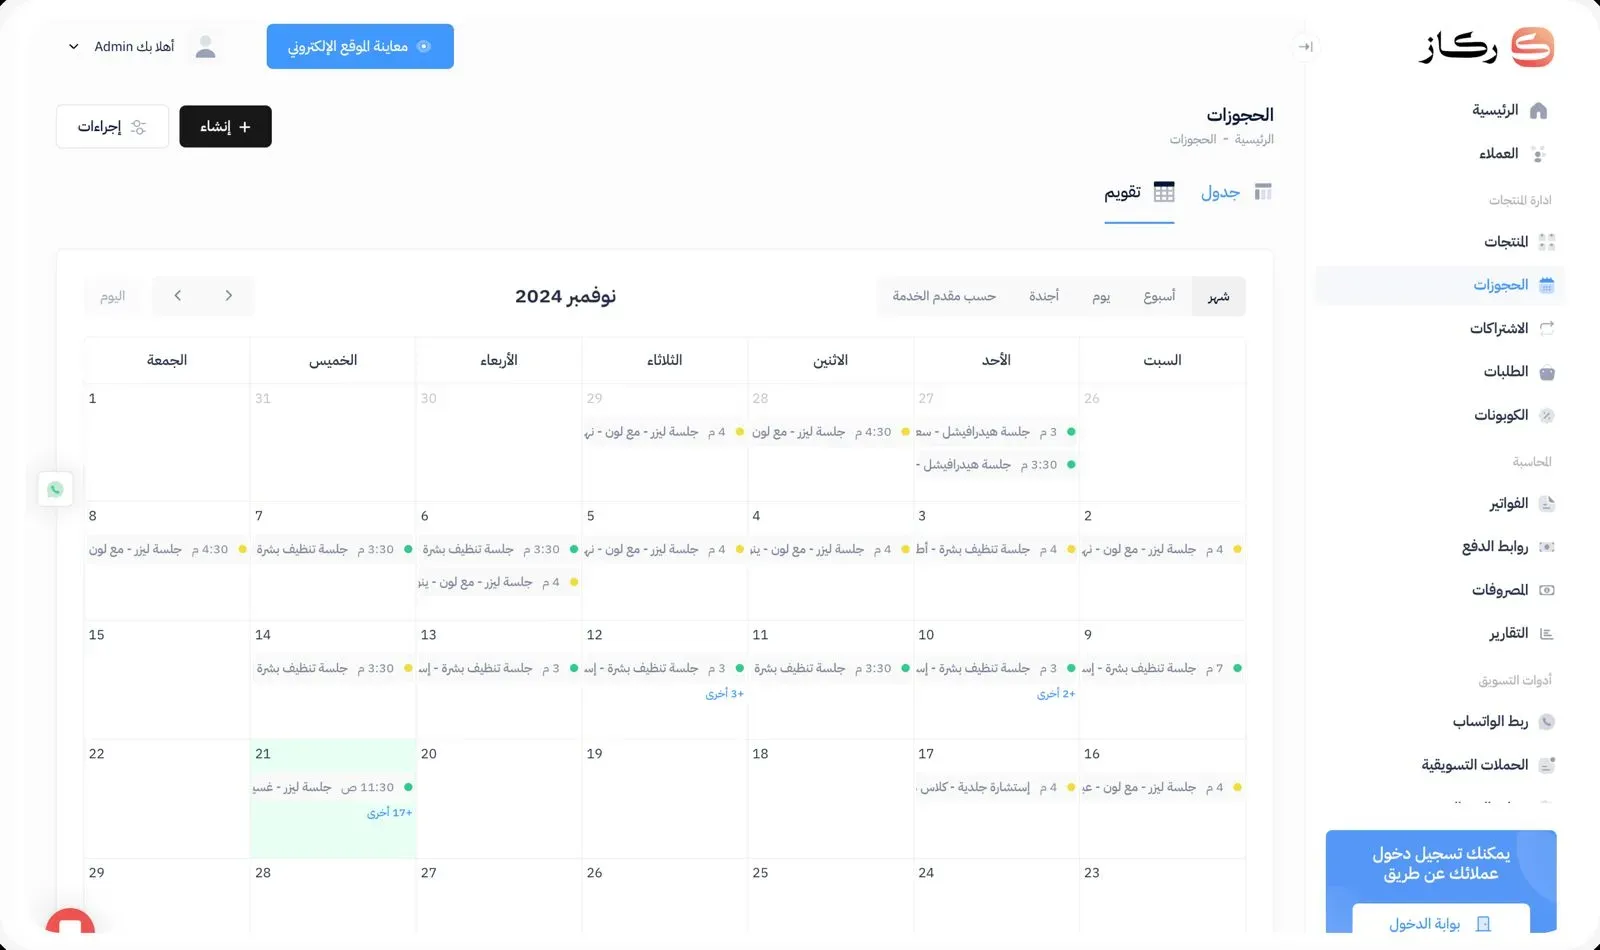This screenshot has height=950, width=1600.
Task: Switch to the جدول table tab
Action: (x=1235, y=192)
